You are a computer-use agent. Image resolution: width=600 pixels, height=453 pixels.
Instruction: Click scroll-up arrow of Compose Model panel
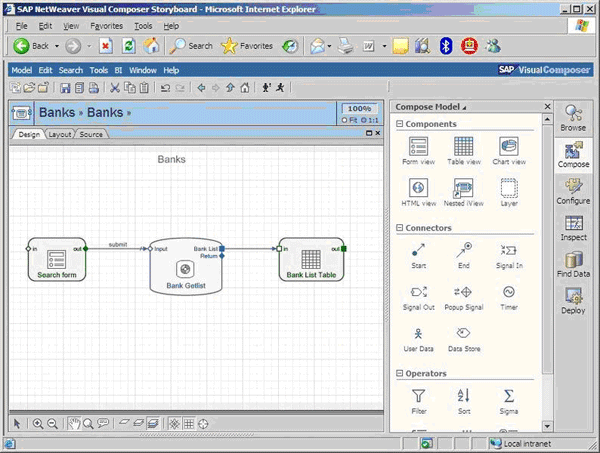tap(547, 119)
